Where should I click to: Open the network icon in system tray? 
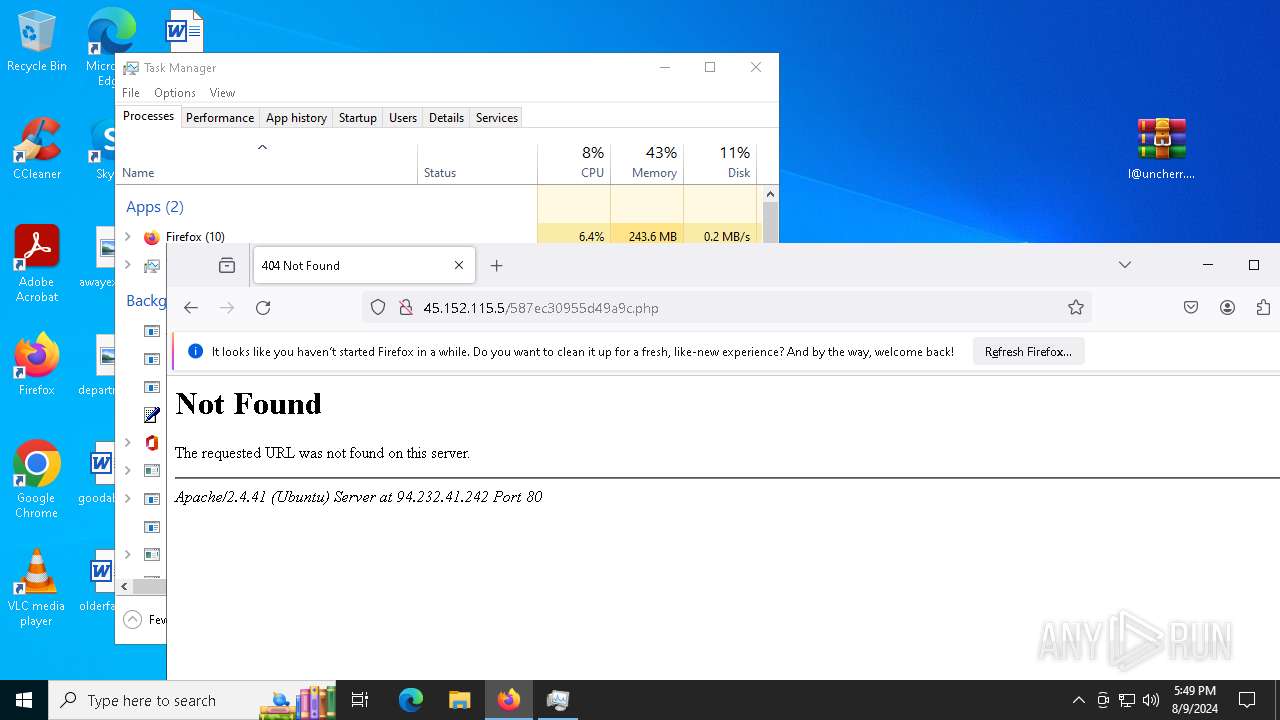[x=1127, y=700]
